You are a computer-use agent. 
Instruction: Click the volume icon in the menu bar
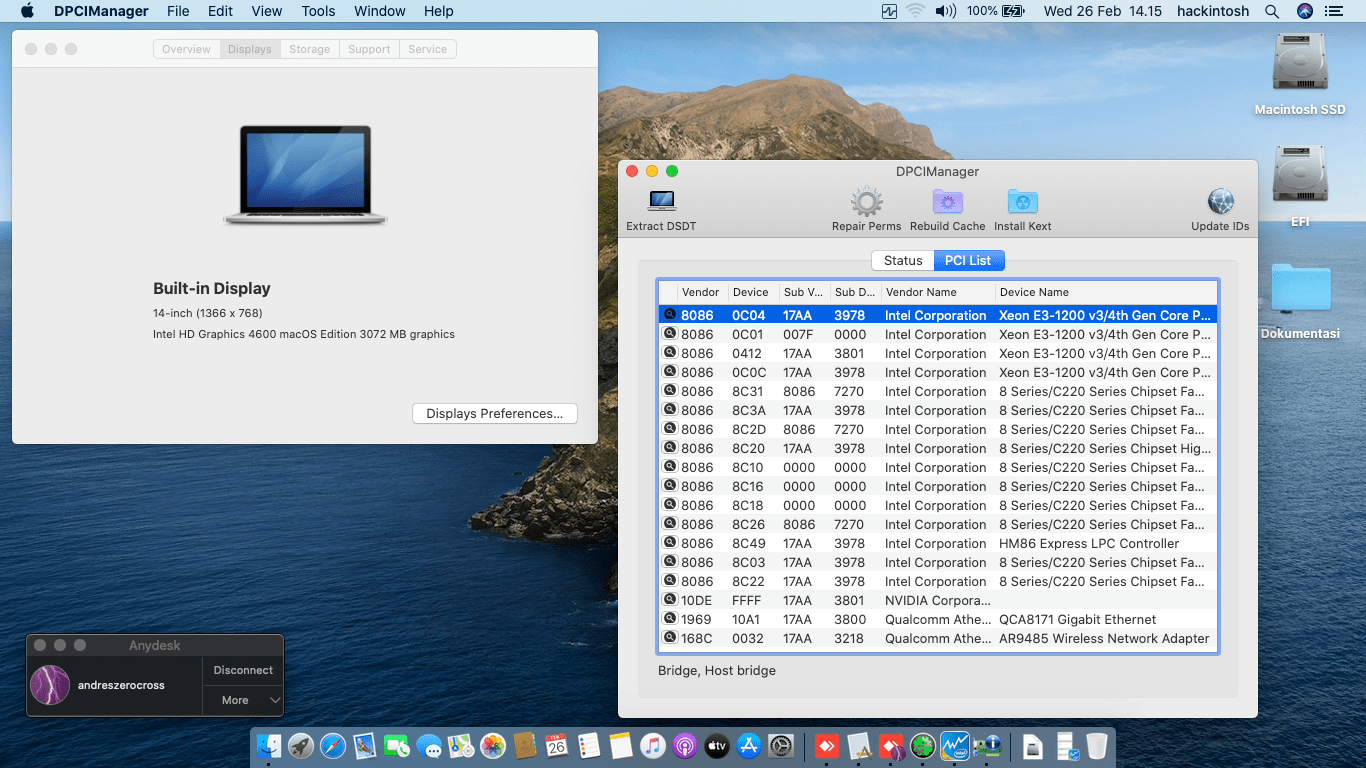[944, 11]
